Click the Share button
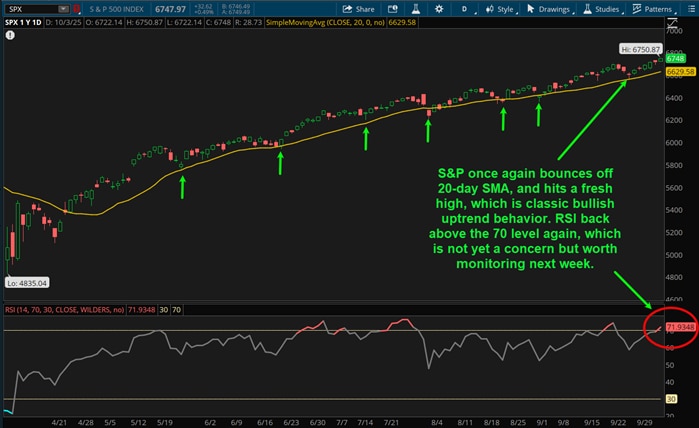The width and height of the screenshot is (699, 428). point(364,9)
